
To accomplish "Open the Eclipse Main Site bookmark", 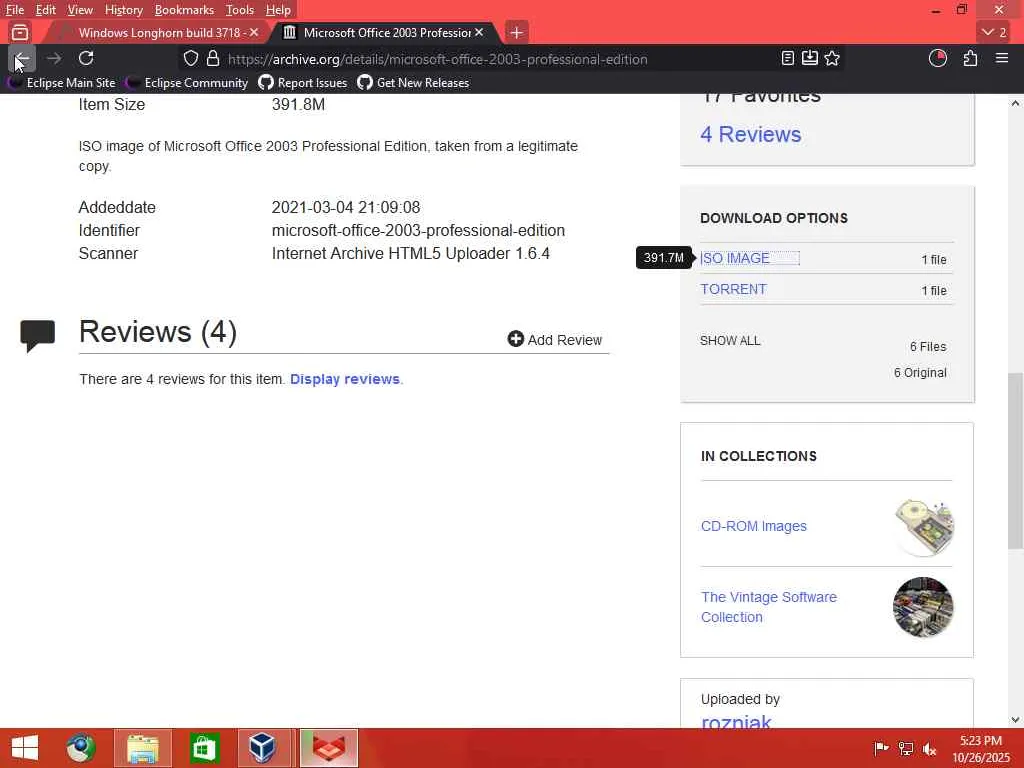I will (x=61, y=83).
